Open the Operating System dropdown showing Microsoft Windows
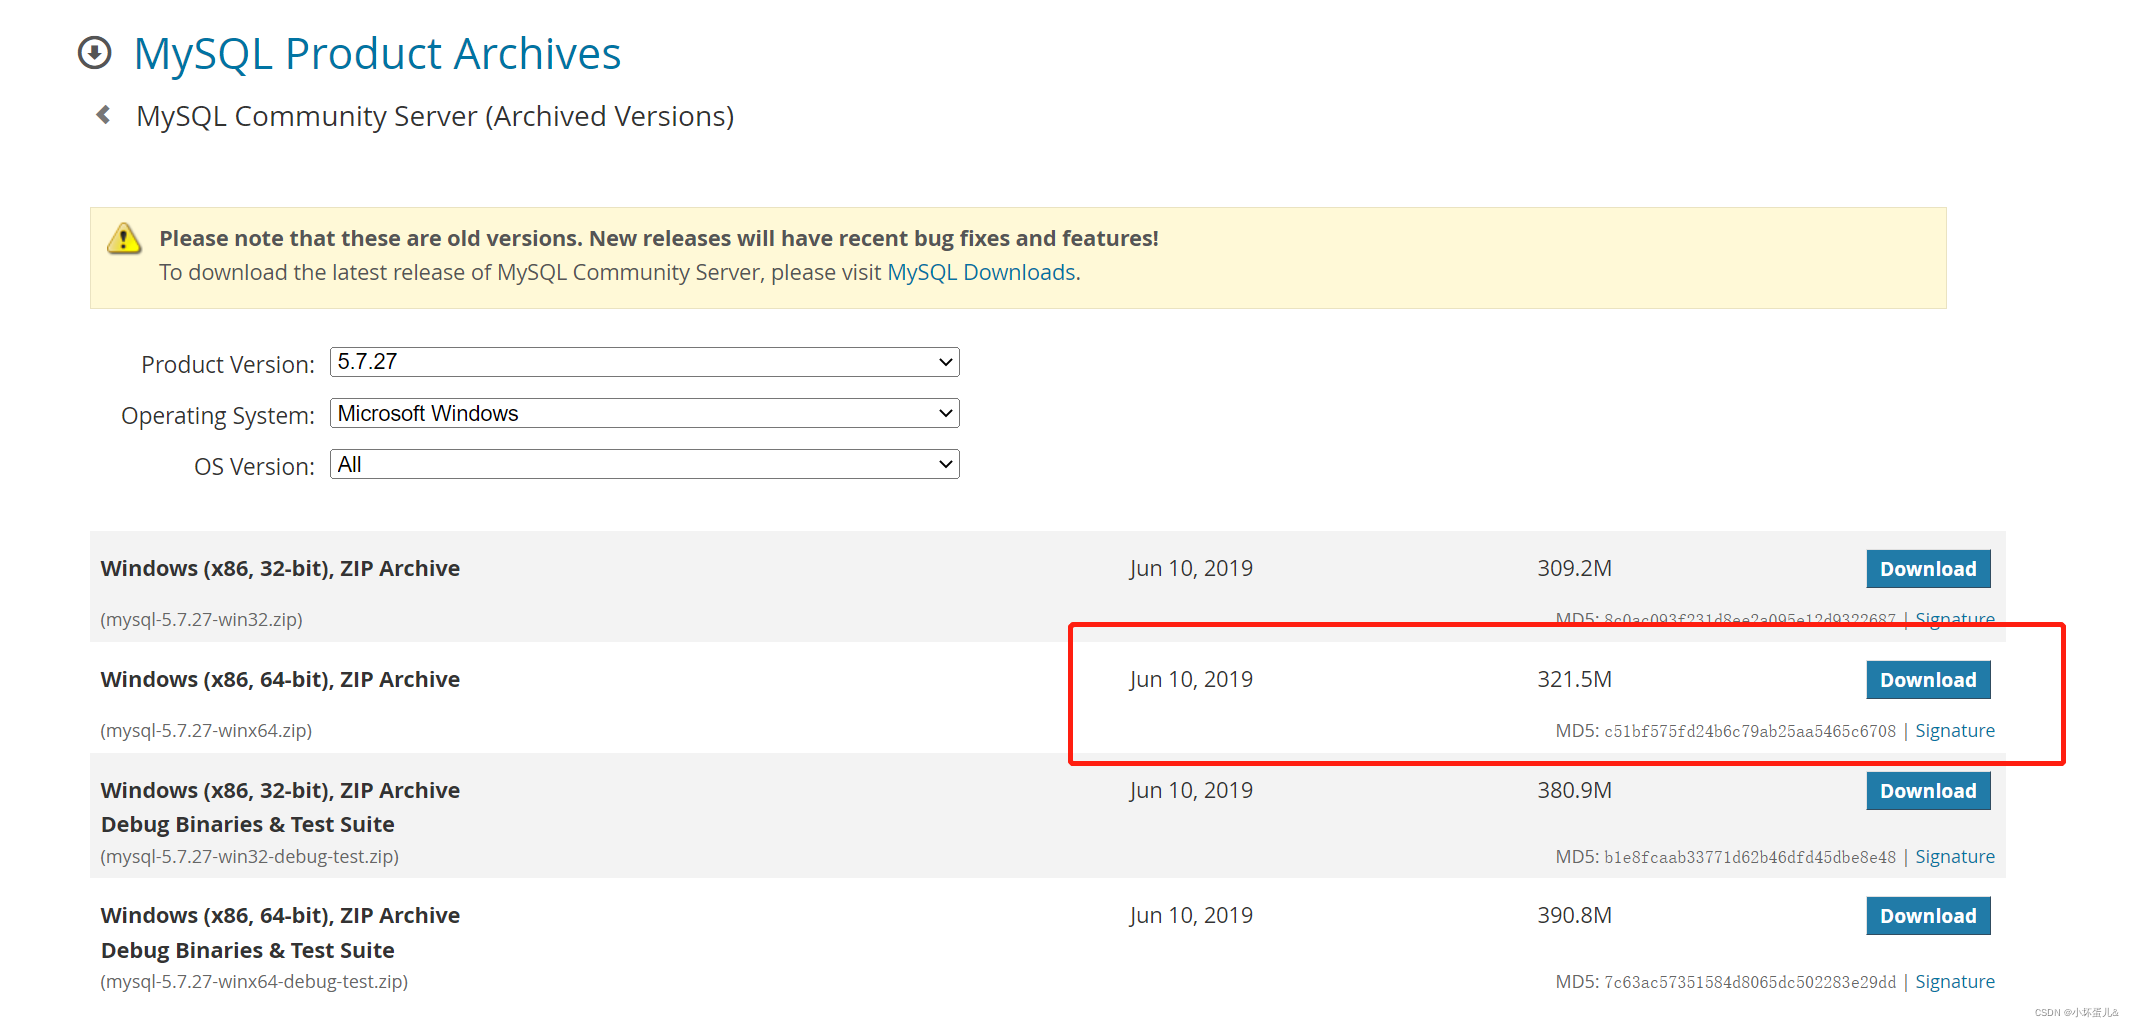Image resolution: width=2134 pixels, height=1027 pixels. (x=645, y=413)
